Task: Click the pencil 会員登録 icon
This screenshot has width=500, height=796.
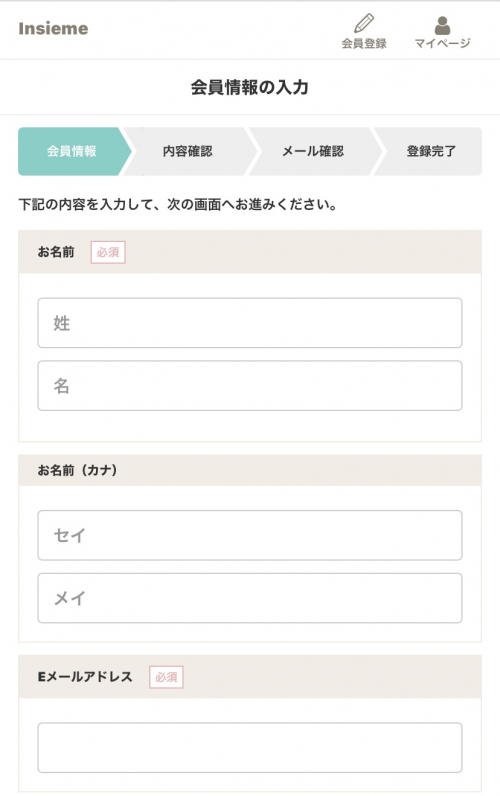Action: tap(364, 23)
